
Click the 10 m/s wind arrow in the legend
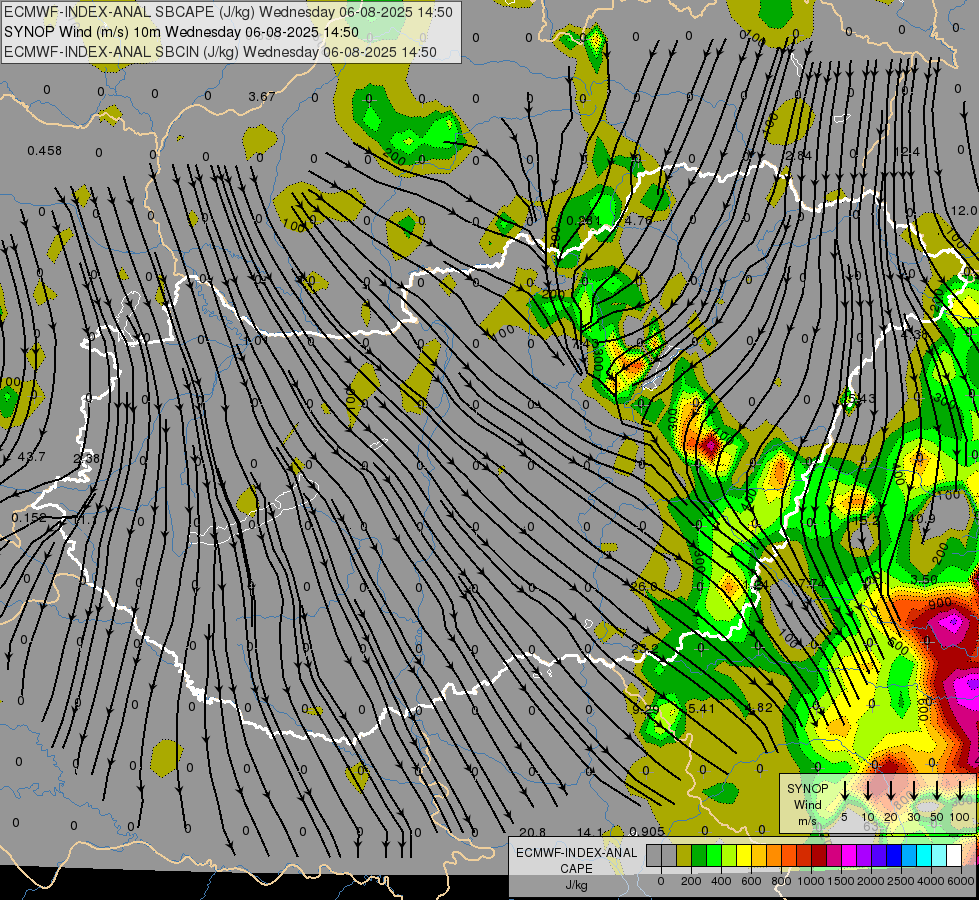pyautogui.click(x=868, y=791)
